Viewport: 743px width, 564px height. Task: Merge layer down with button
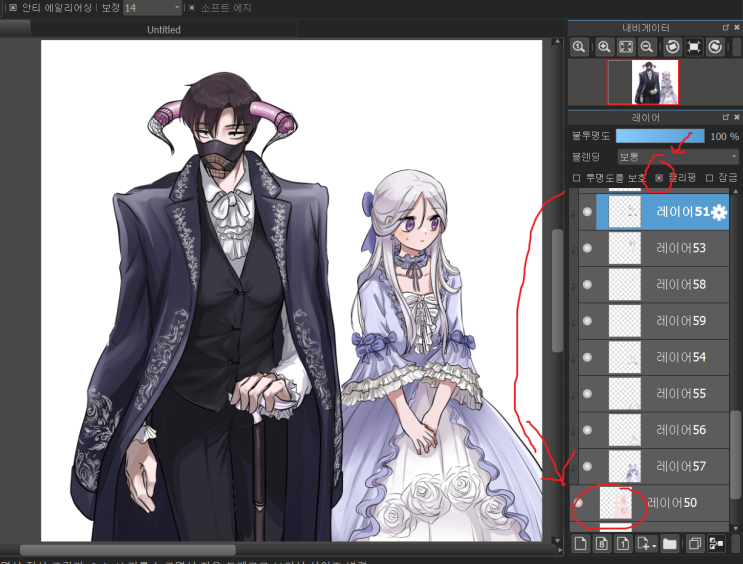(716, 543)
